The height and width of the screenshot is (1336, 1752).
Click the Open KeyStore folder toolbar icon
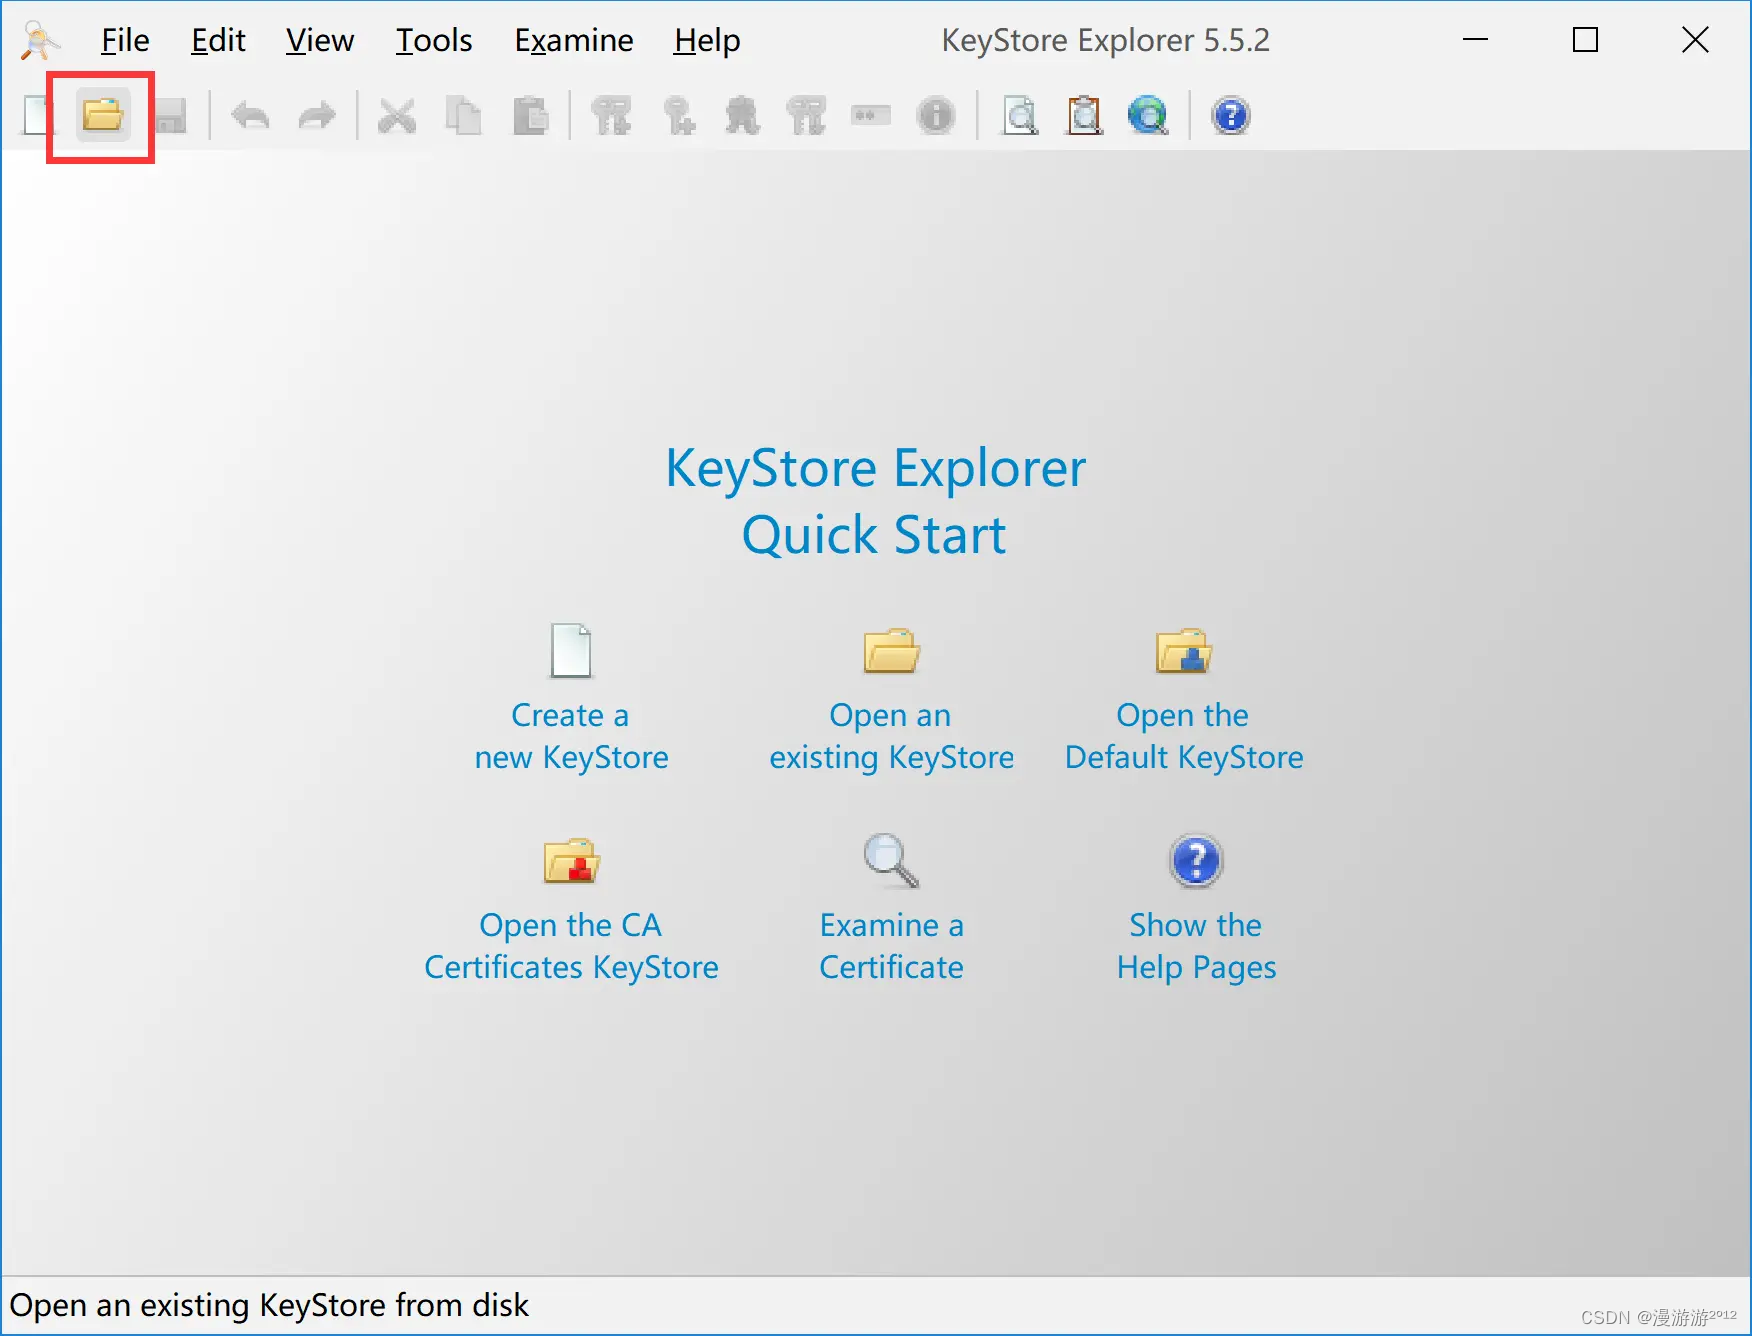point(103,116)
